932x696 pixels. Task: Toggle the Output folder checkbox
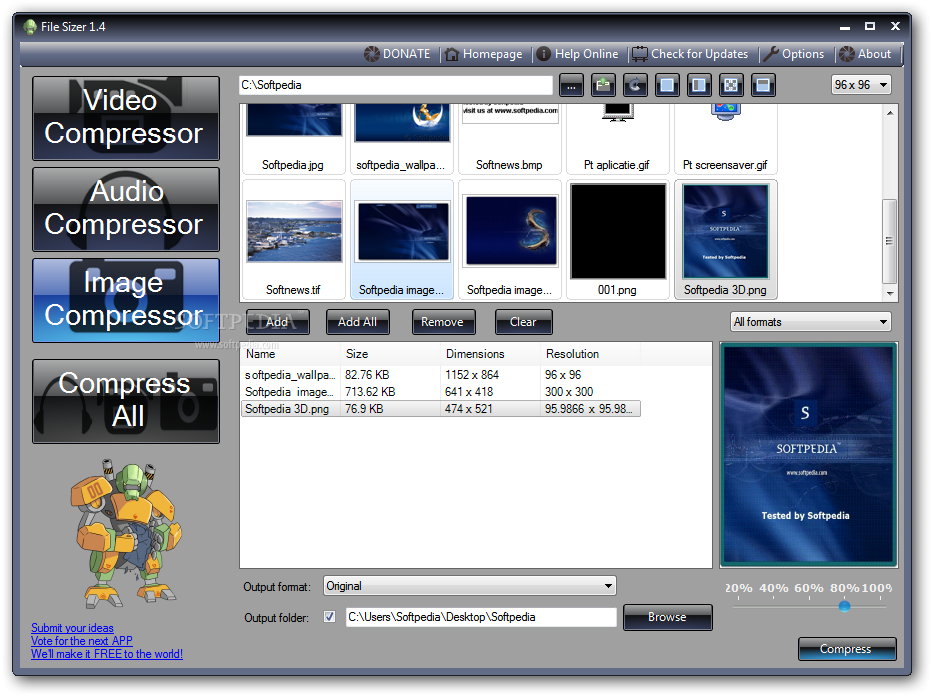329,617
